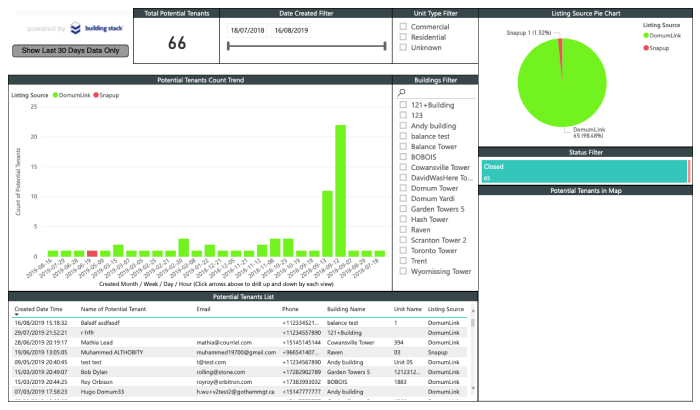Check Domum Tower building
Image resolution: width=700 pixels, height=410 pixels.
tap(403, 188)
